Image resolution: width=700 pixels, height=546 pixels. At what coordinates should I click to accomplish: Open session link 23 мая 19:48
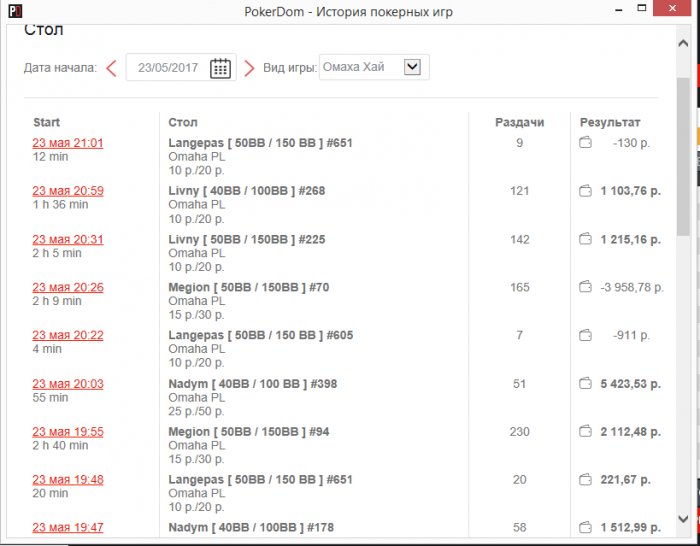point(68,480)
